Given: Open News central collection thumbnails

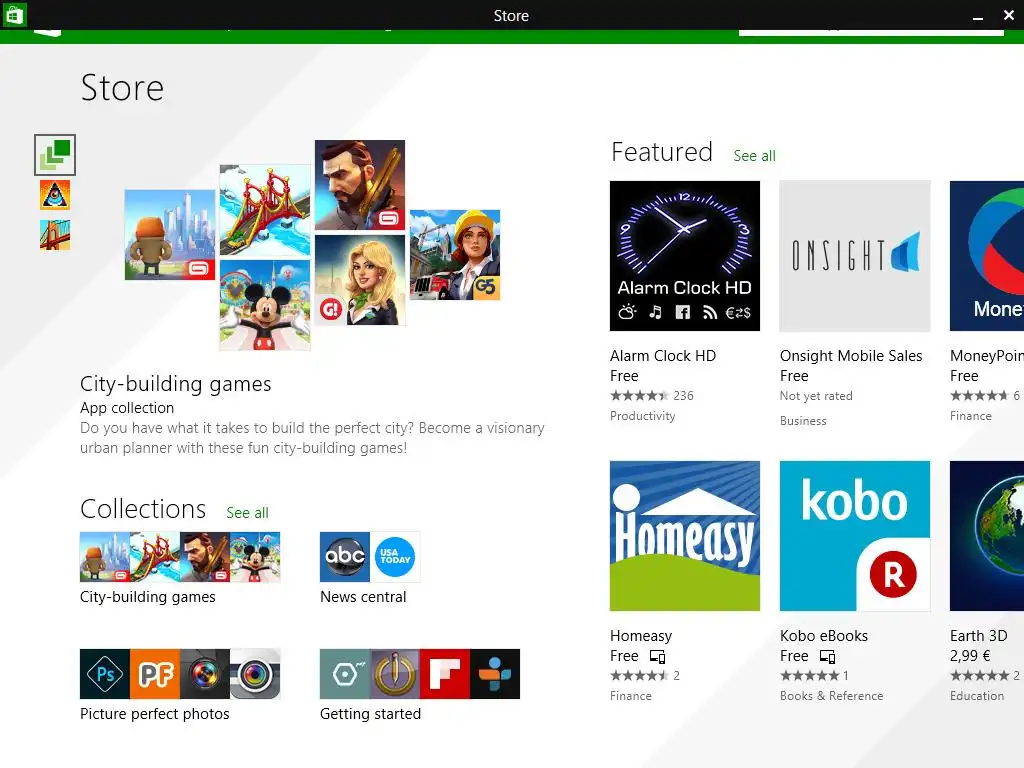Looking at the screenshot, I should pos(370,557).
